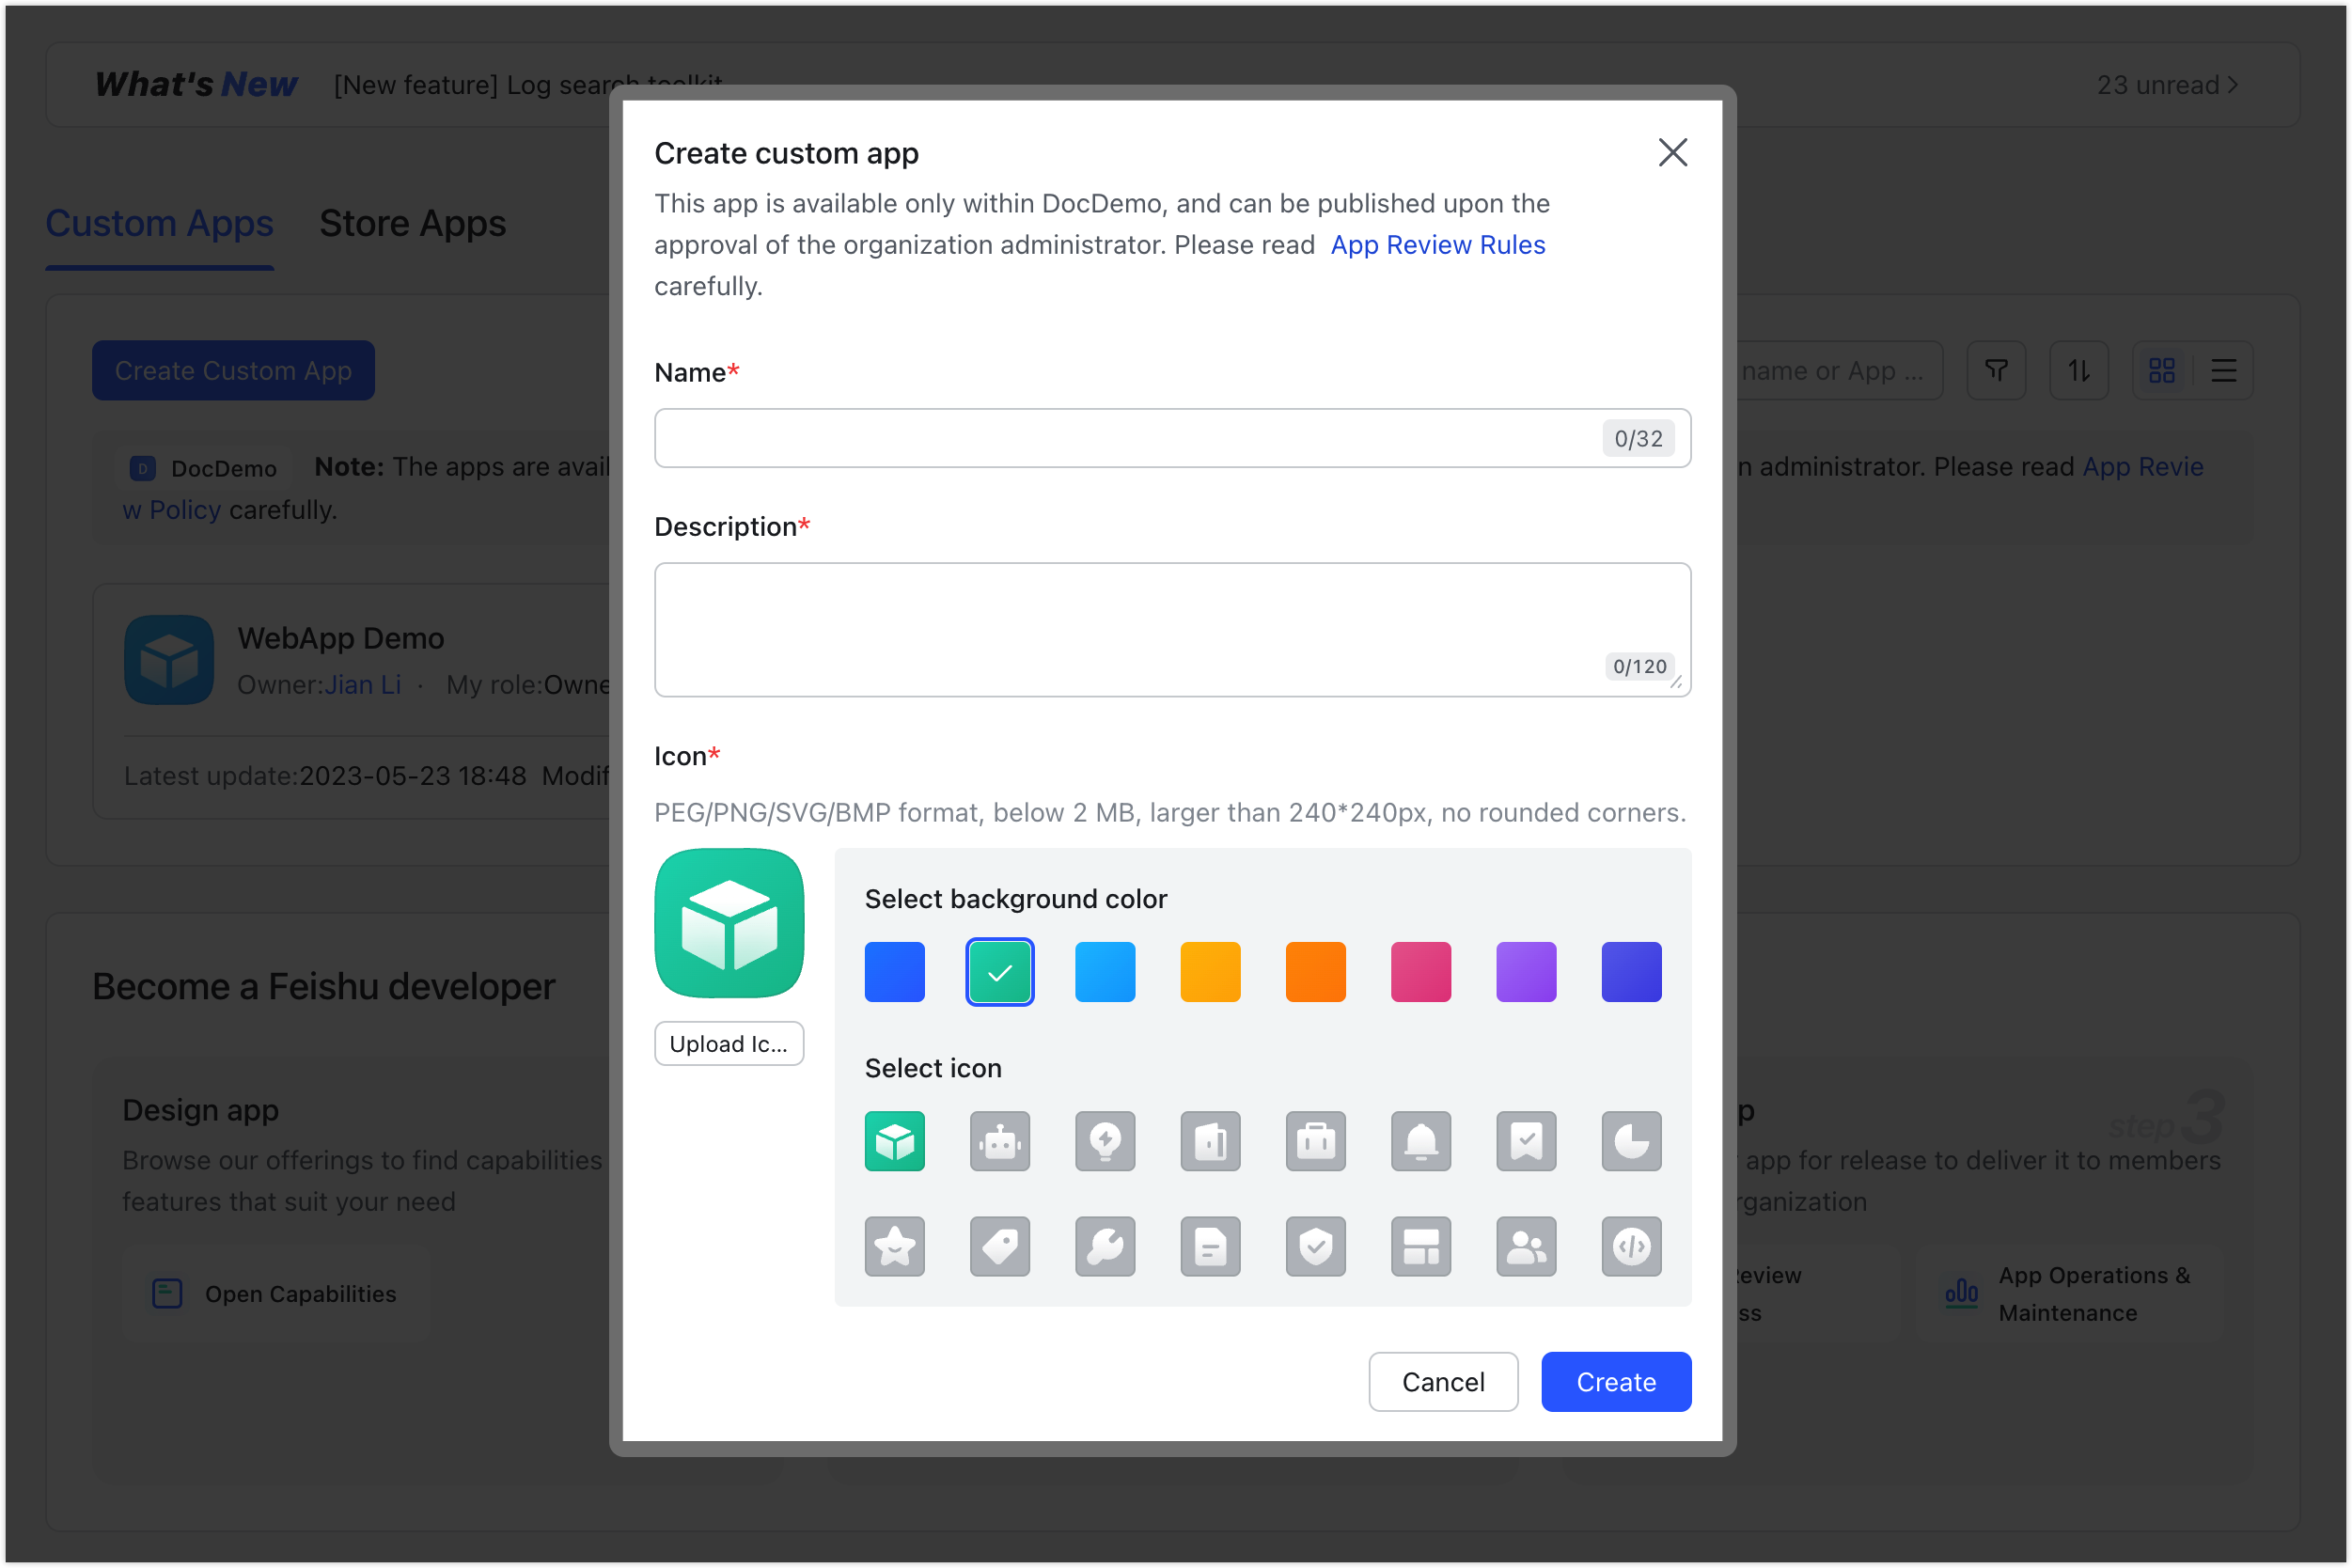Image resolution: width=2352 pixels, height=1568 pixels.
Task: Select the star icon
Action: click(x=894, y=1246)
